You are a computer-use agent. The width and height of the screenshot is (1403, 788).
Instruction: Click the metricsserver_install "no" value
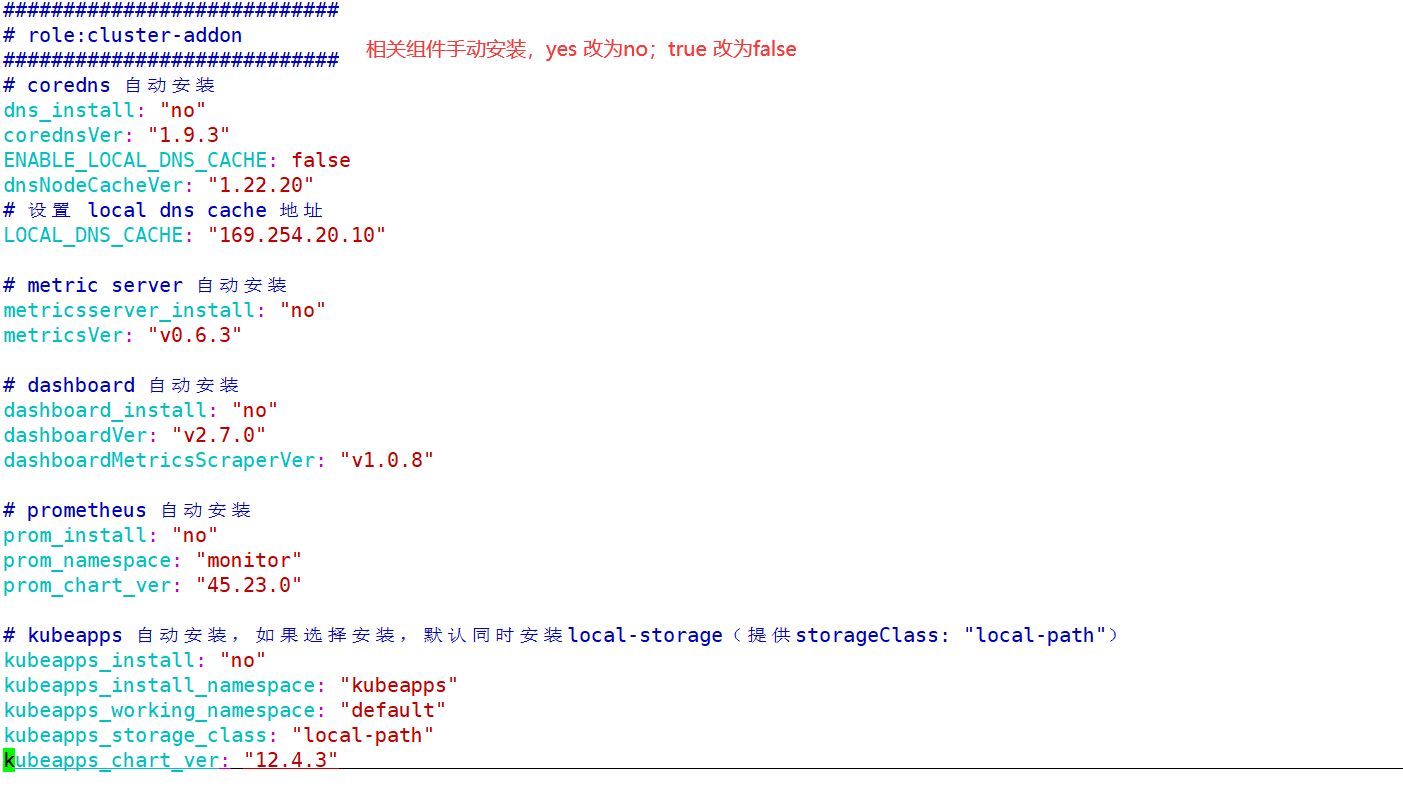(303, 310)
